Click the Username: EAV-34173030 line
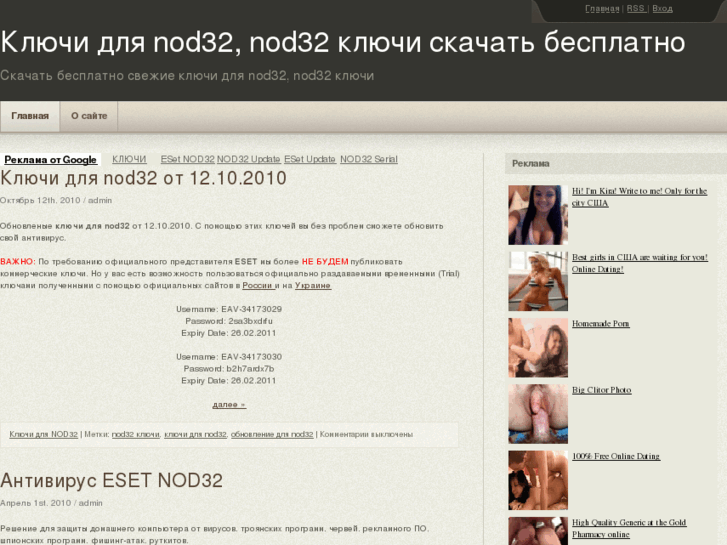727x545 pixels. tap(229, 357)
